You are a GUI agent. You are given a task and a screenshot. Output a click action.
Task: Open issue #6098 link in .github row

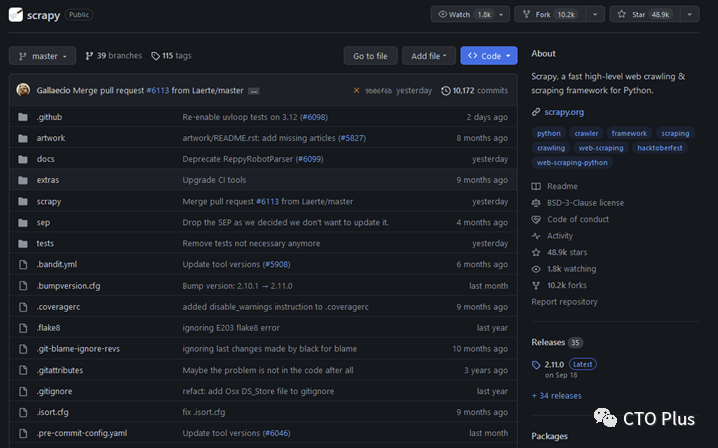pyautogui.click(x=314, y=117)
